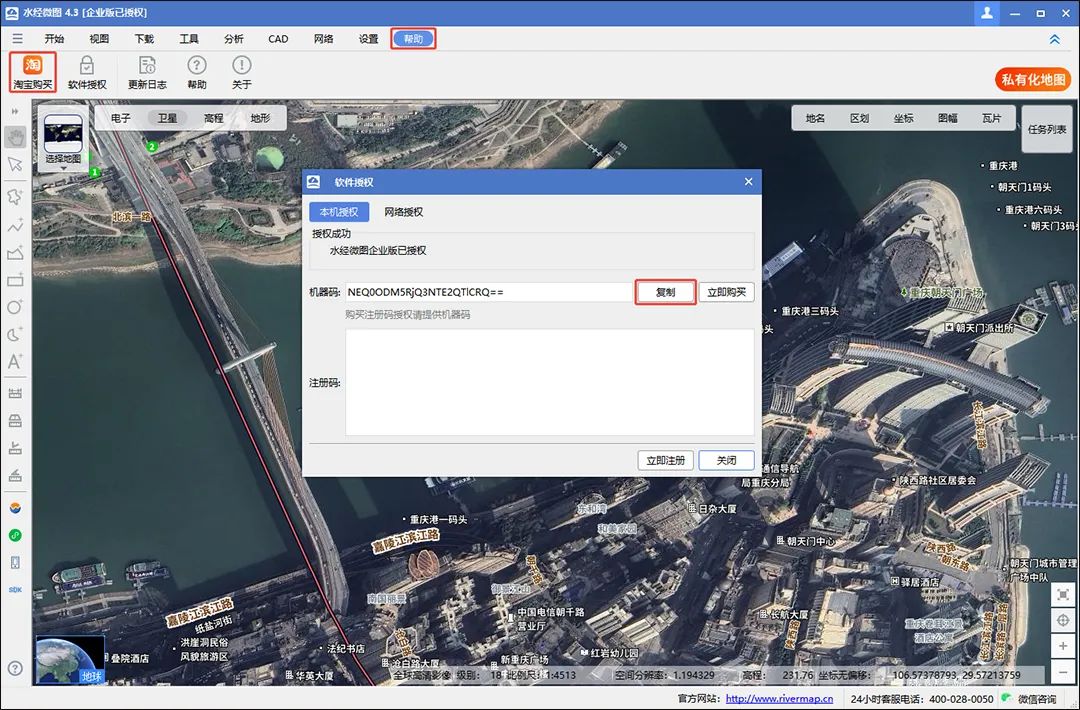Click the user account icon in title bar
The height and width of the screenshot is (710, 1080).
coord(986,13)
